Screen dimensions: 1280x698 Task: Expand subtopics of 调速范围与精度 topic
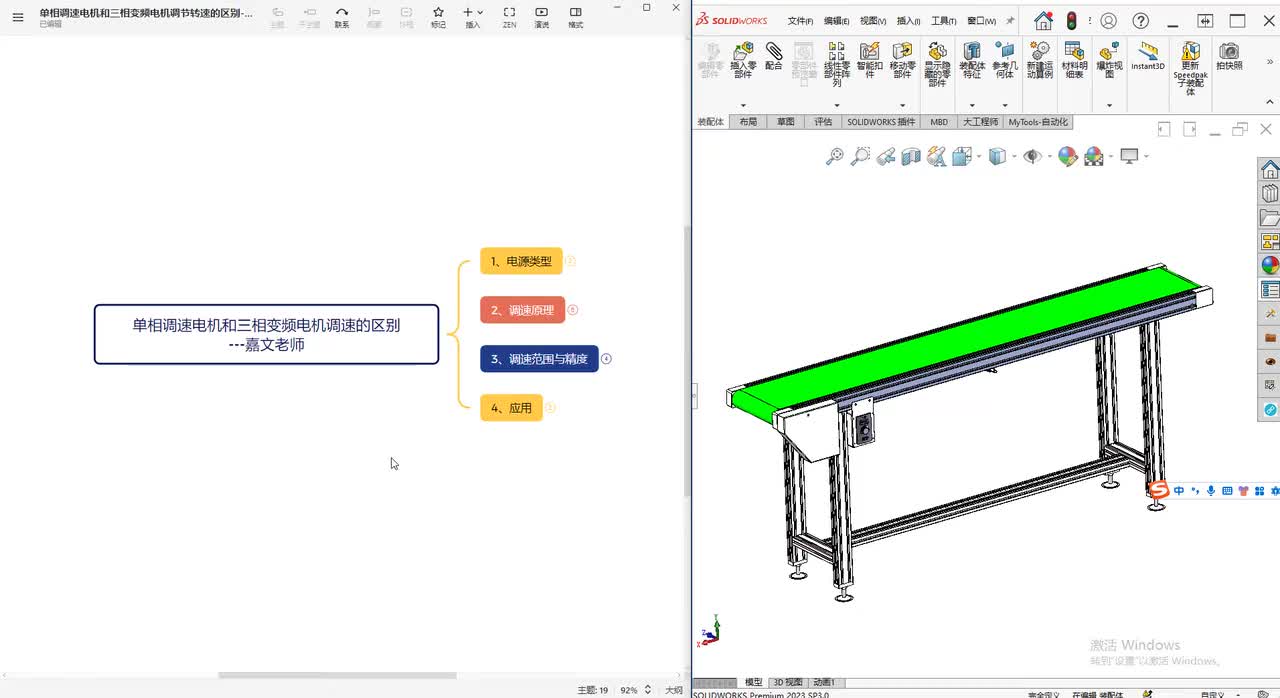point(606,359)
